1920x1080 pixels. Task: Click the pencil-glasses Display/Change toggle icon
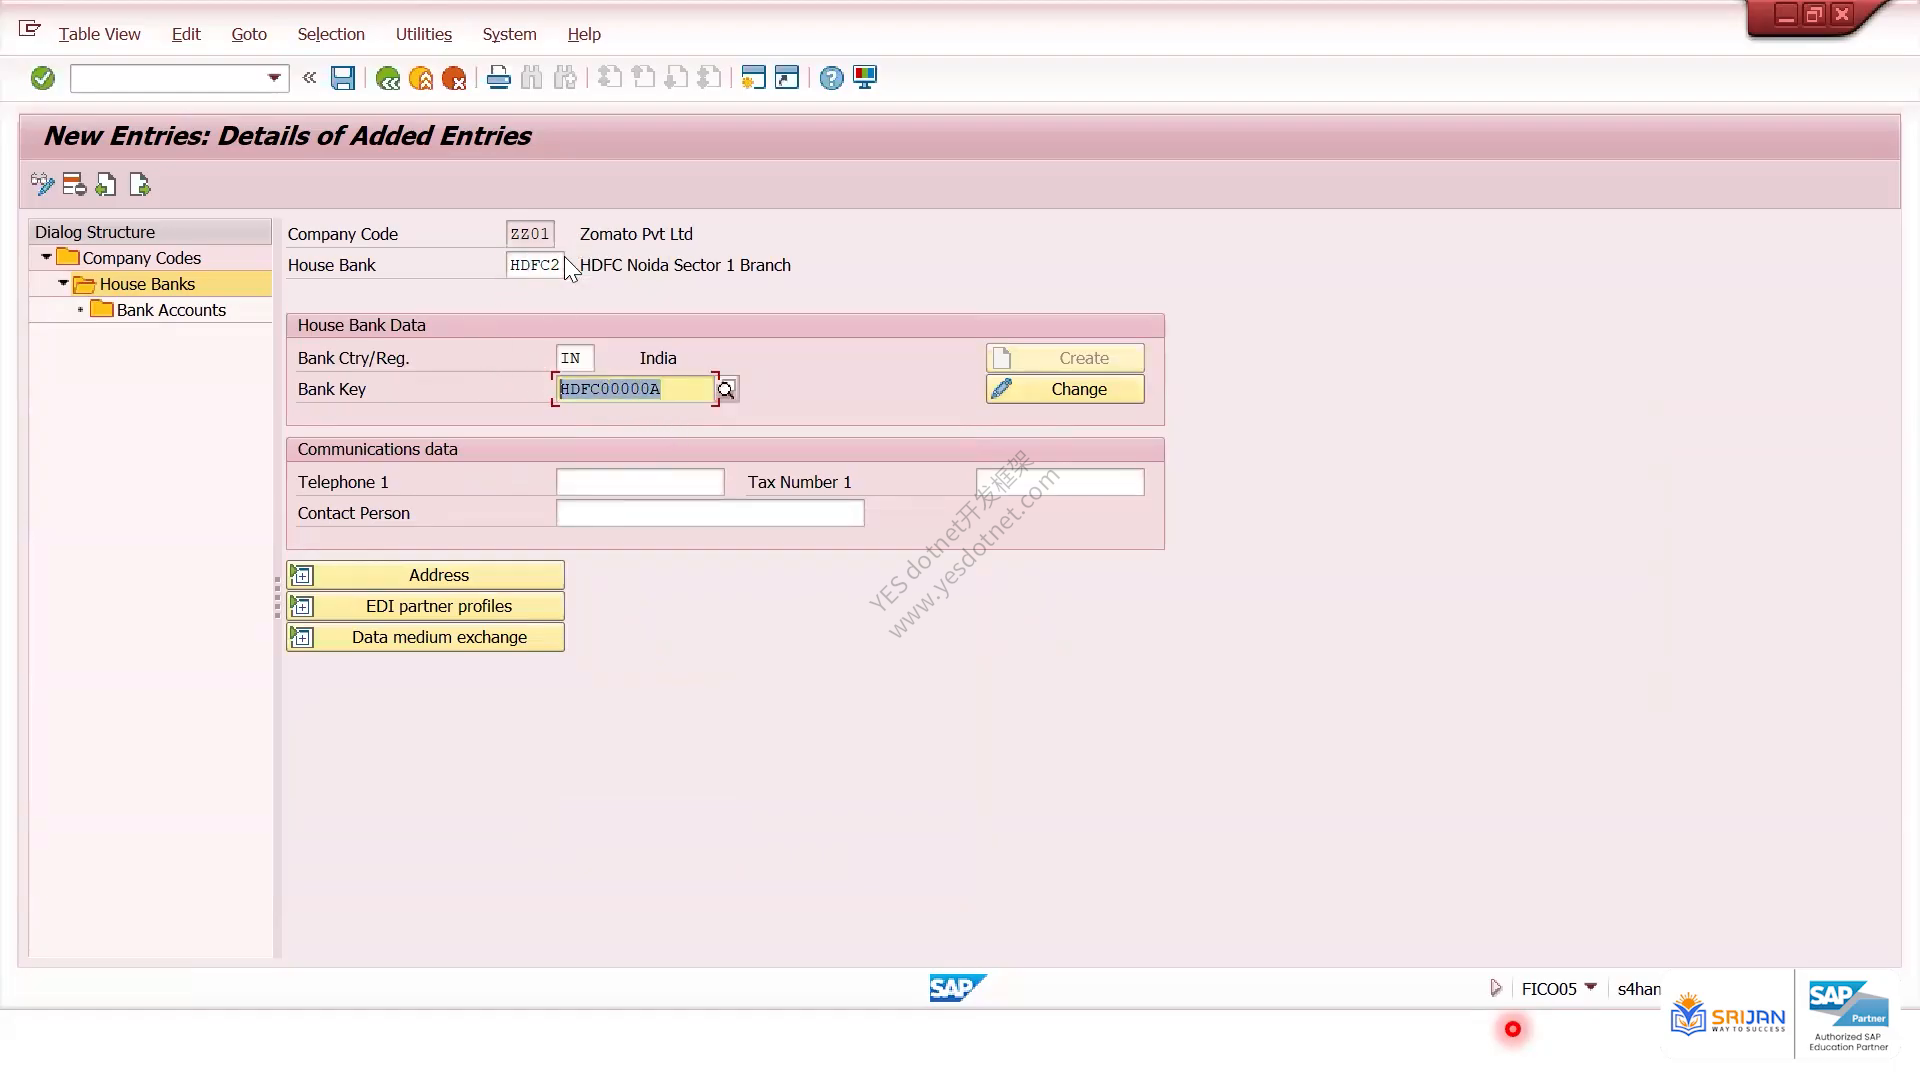click(x=42, y=185)
